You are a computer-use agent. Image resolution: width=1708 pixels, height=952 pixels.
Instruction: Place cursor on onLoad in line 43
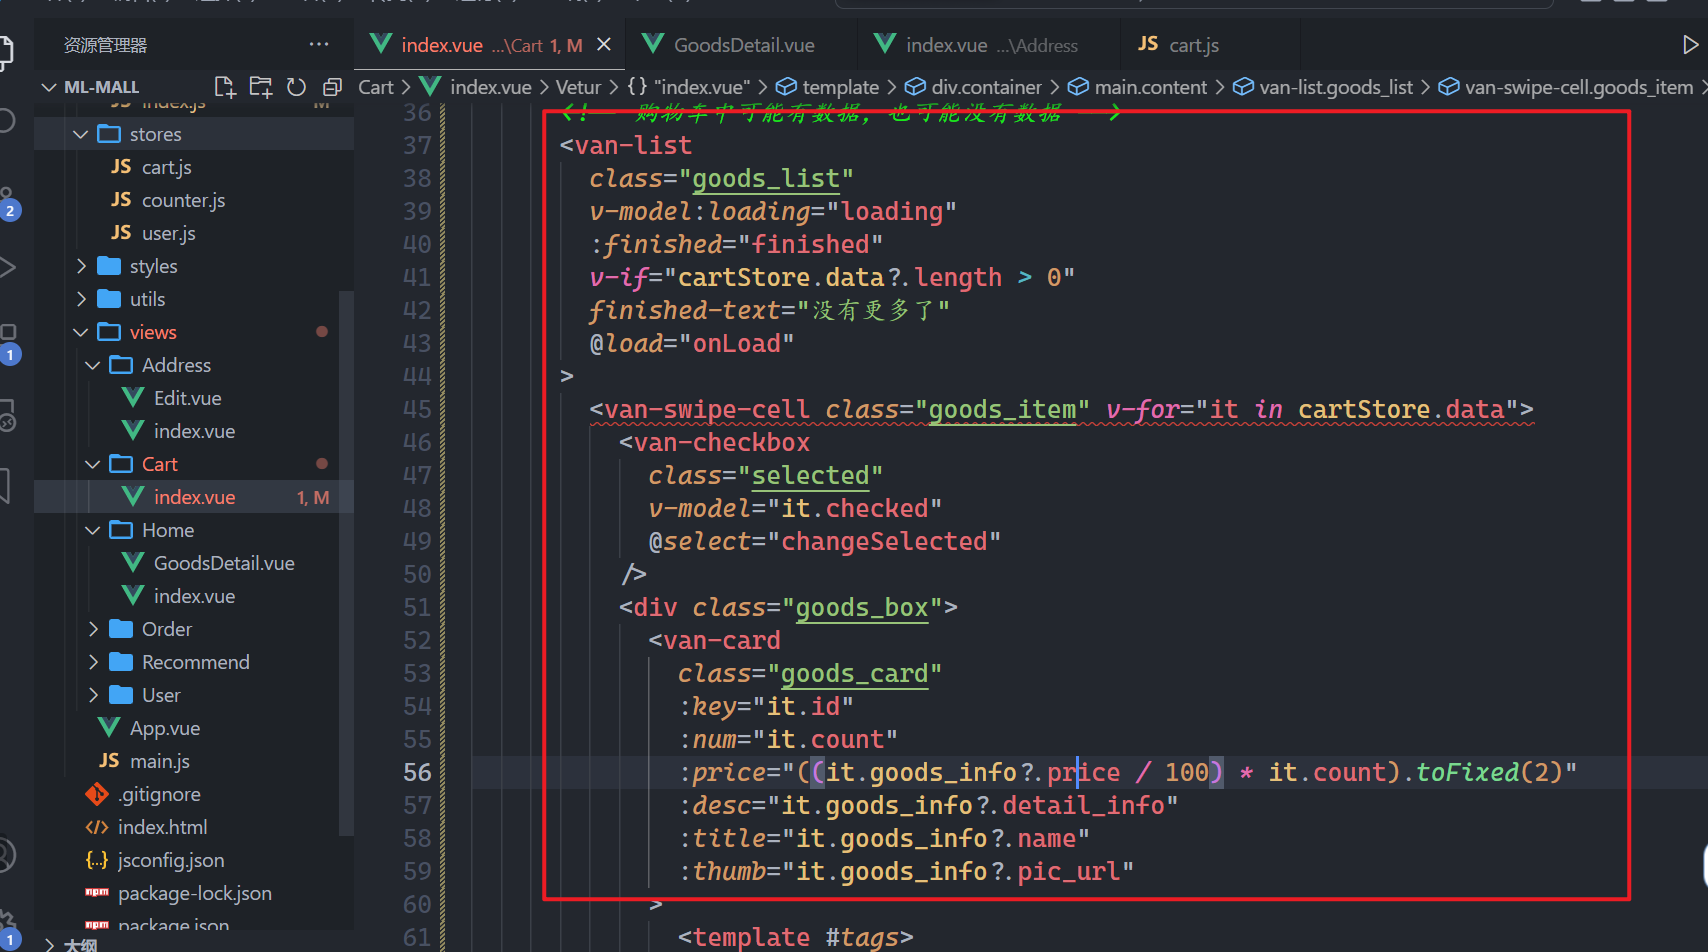pyautogui.click(x=736, y=343)
